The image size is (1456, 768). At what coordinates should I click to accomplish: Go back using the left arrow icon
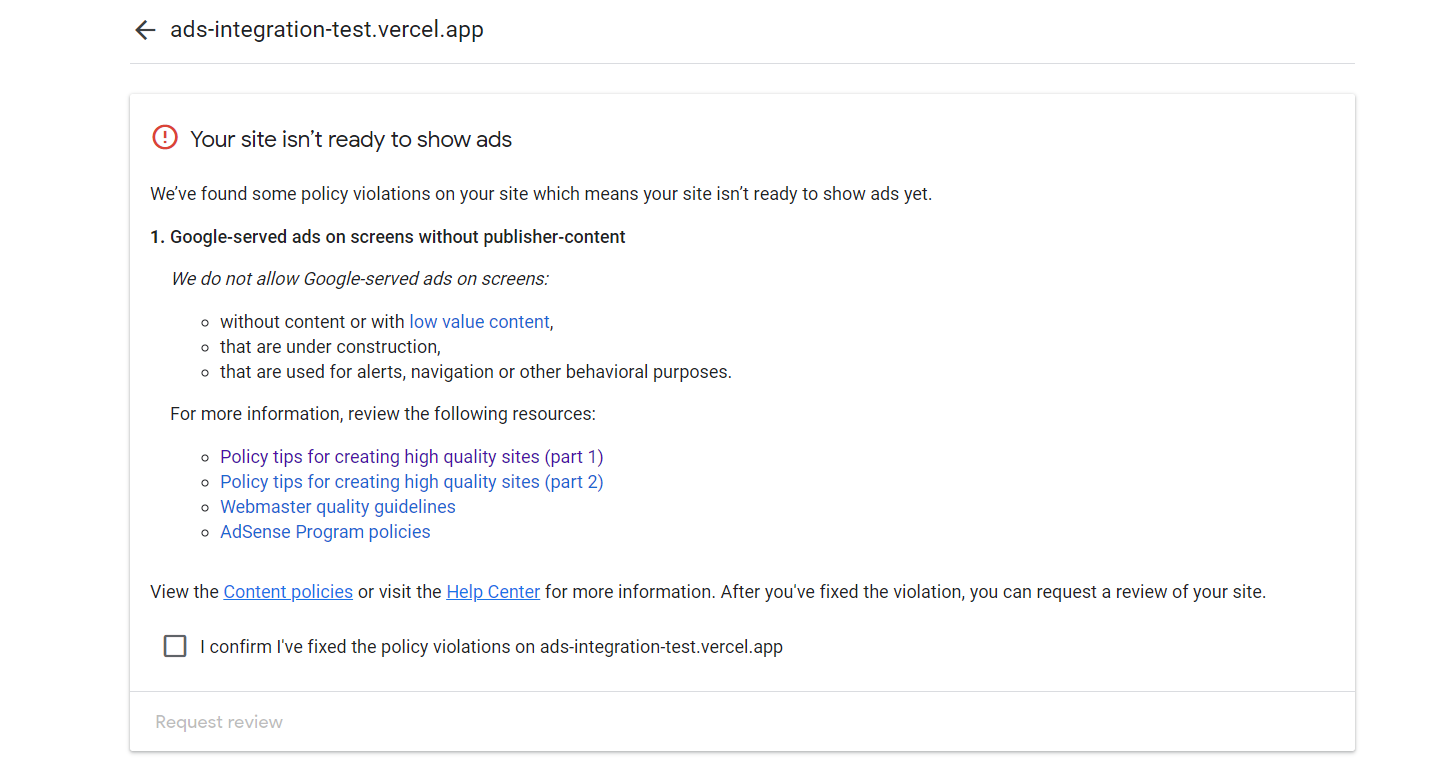coord(145,30)
